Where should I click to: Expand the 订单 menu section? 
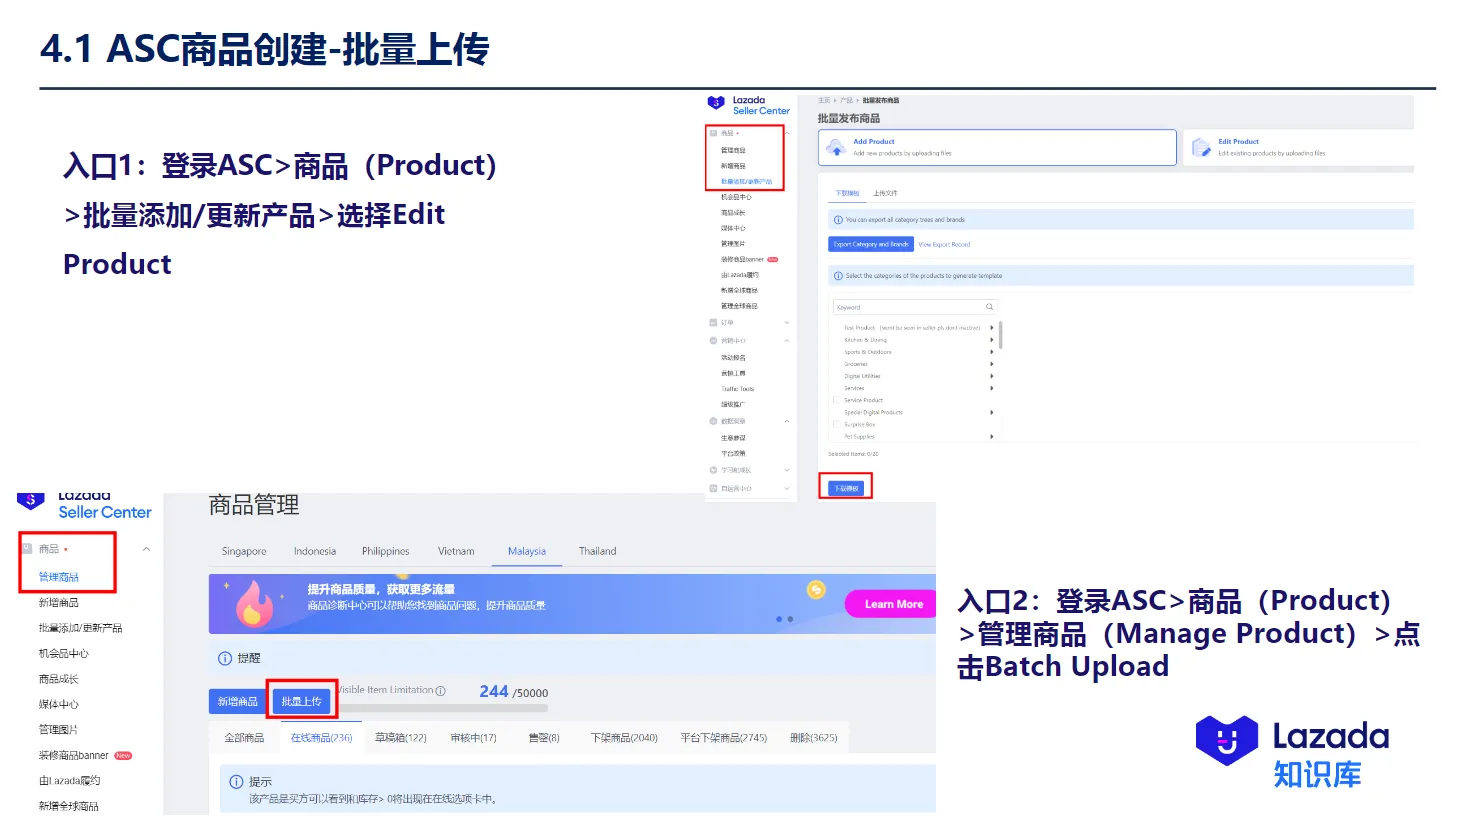coord(787,322)
